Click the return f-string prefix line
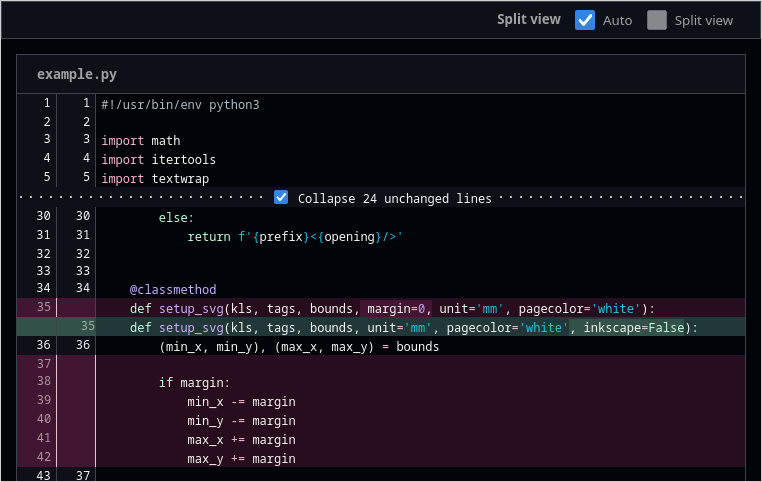The width and height of the screenshot is (762, 482). pos(294,236)
